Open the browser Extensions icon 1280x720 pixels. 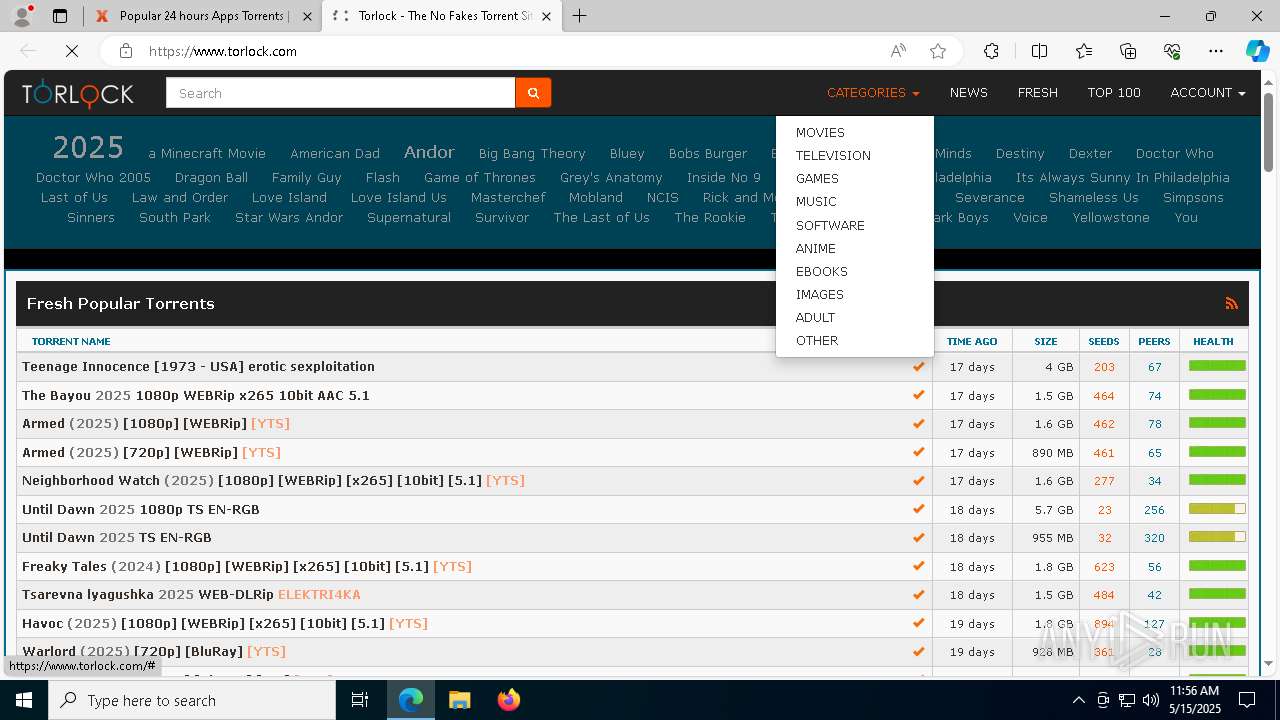click(991, 51)
